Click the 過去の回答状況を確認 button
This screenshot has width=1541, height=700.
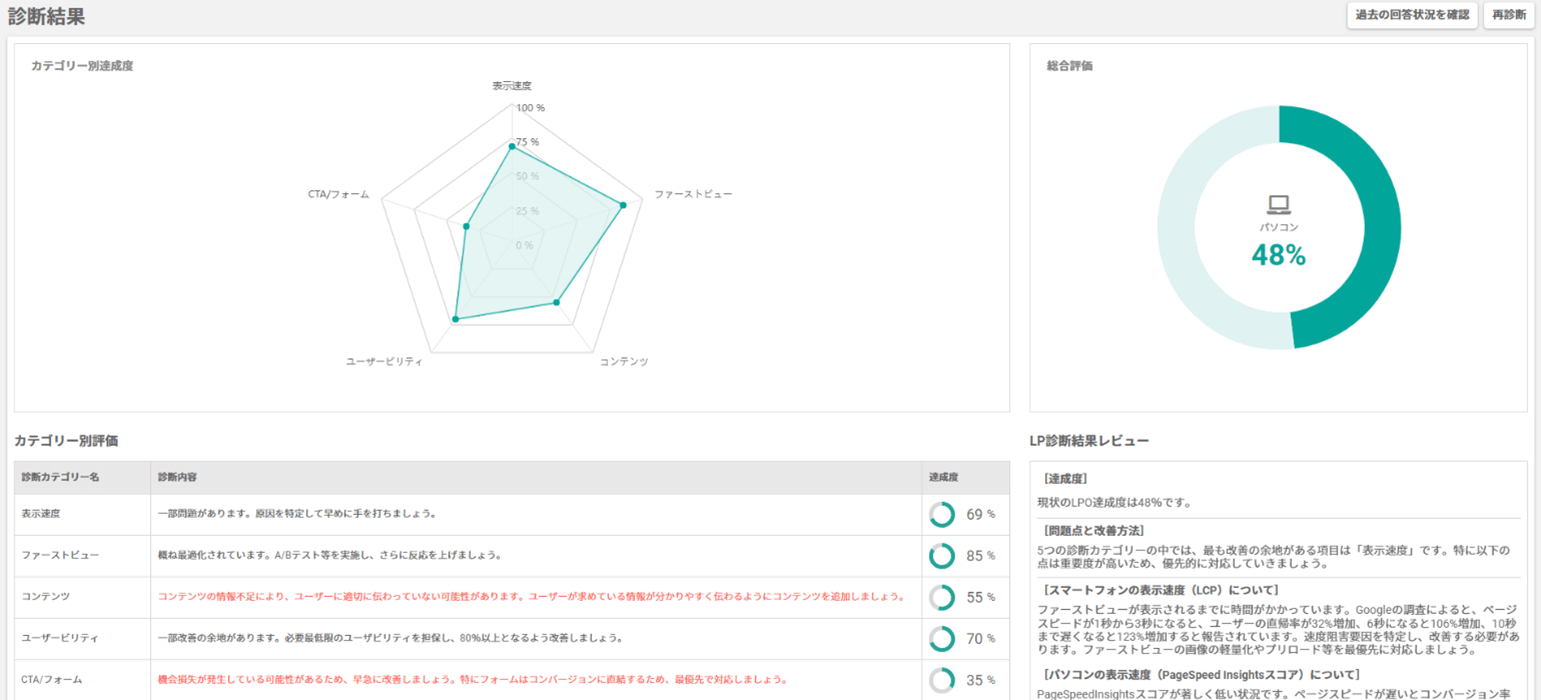1412,15
